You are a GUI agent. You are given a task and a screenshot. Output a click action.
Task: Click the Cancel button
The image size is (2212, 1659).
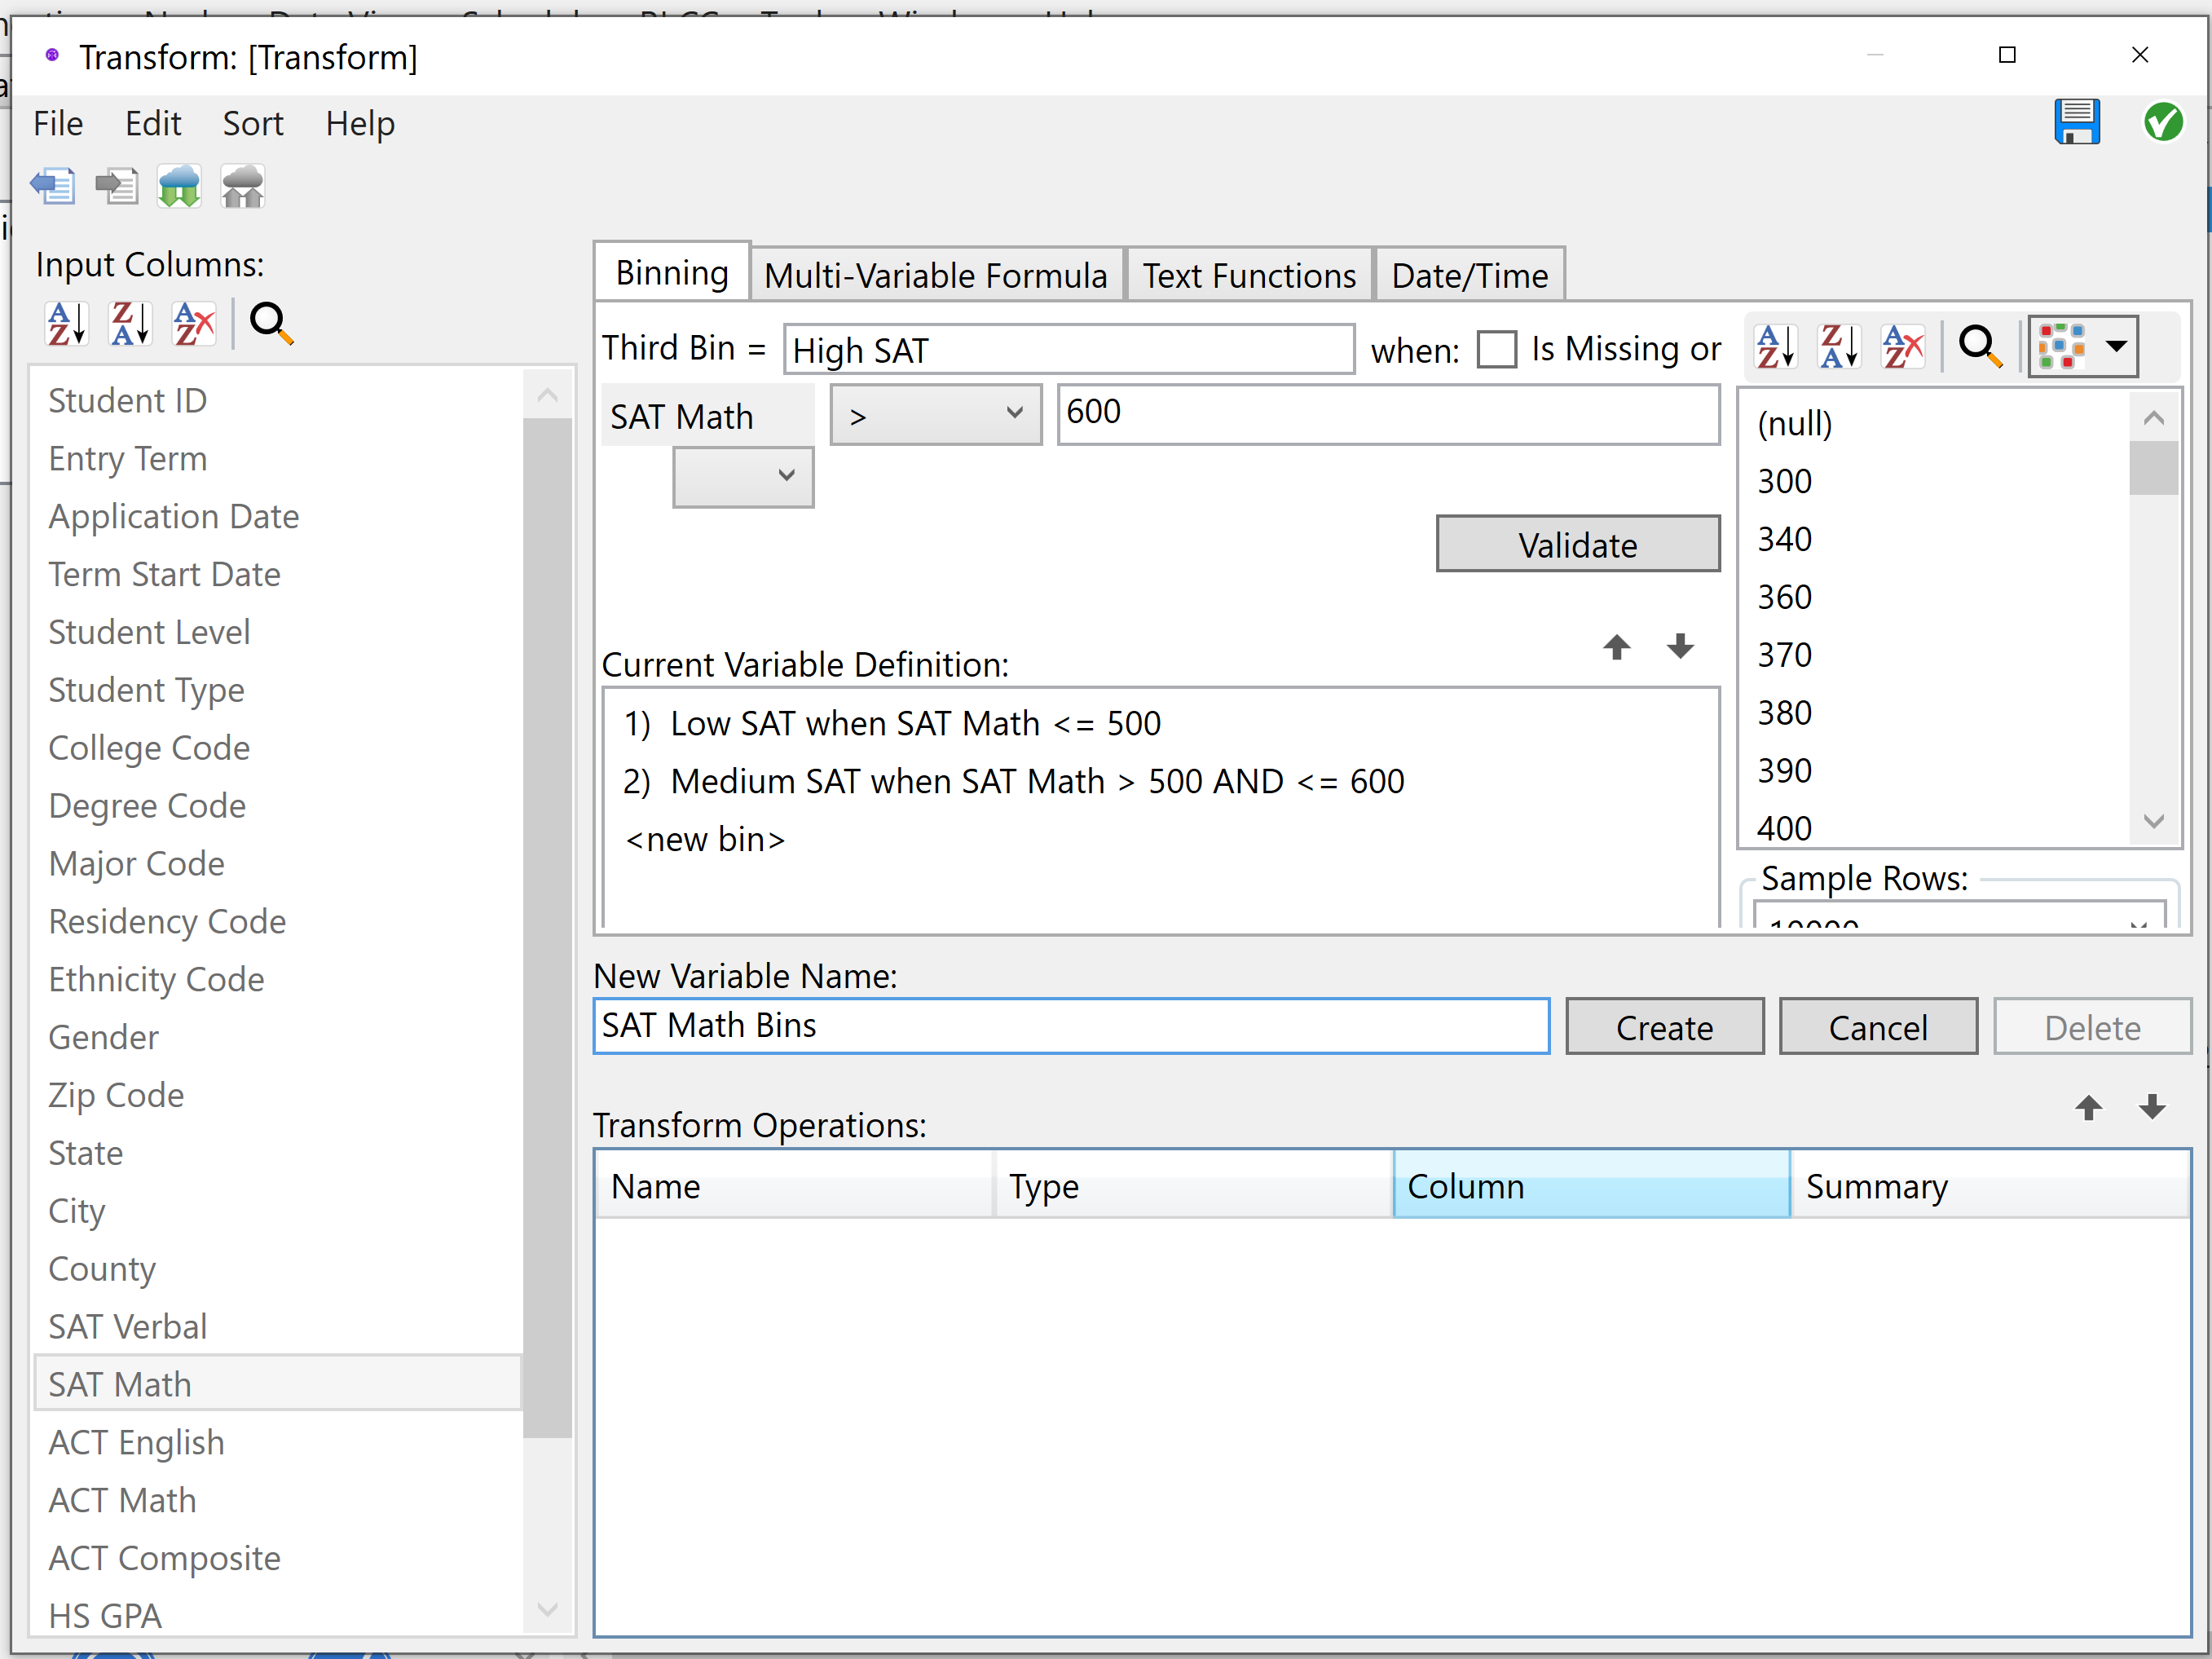tap(1878, 1027)
